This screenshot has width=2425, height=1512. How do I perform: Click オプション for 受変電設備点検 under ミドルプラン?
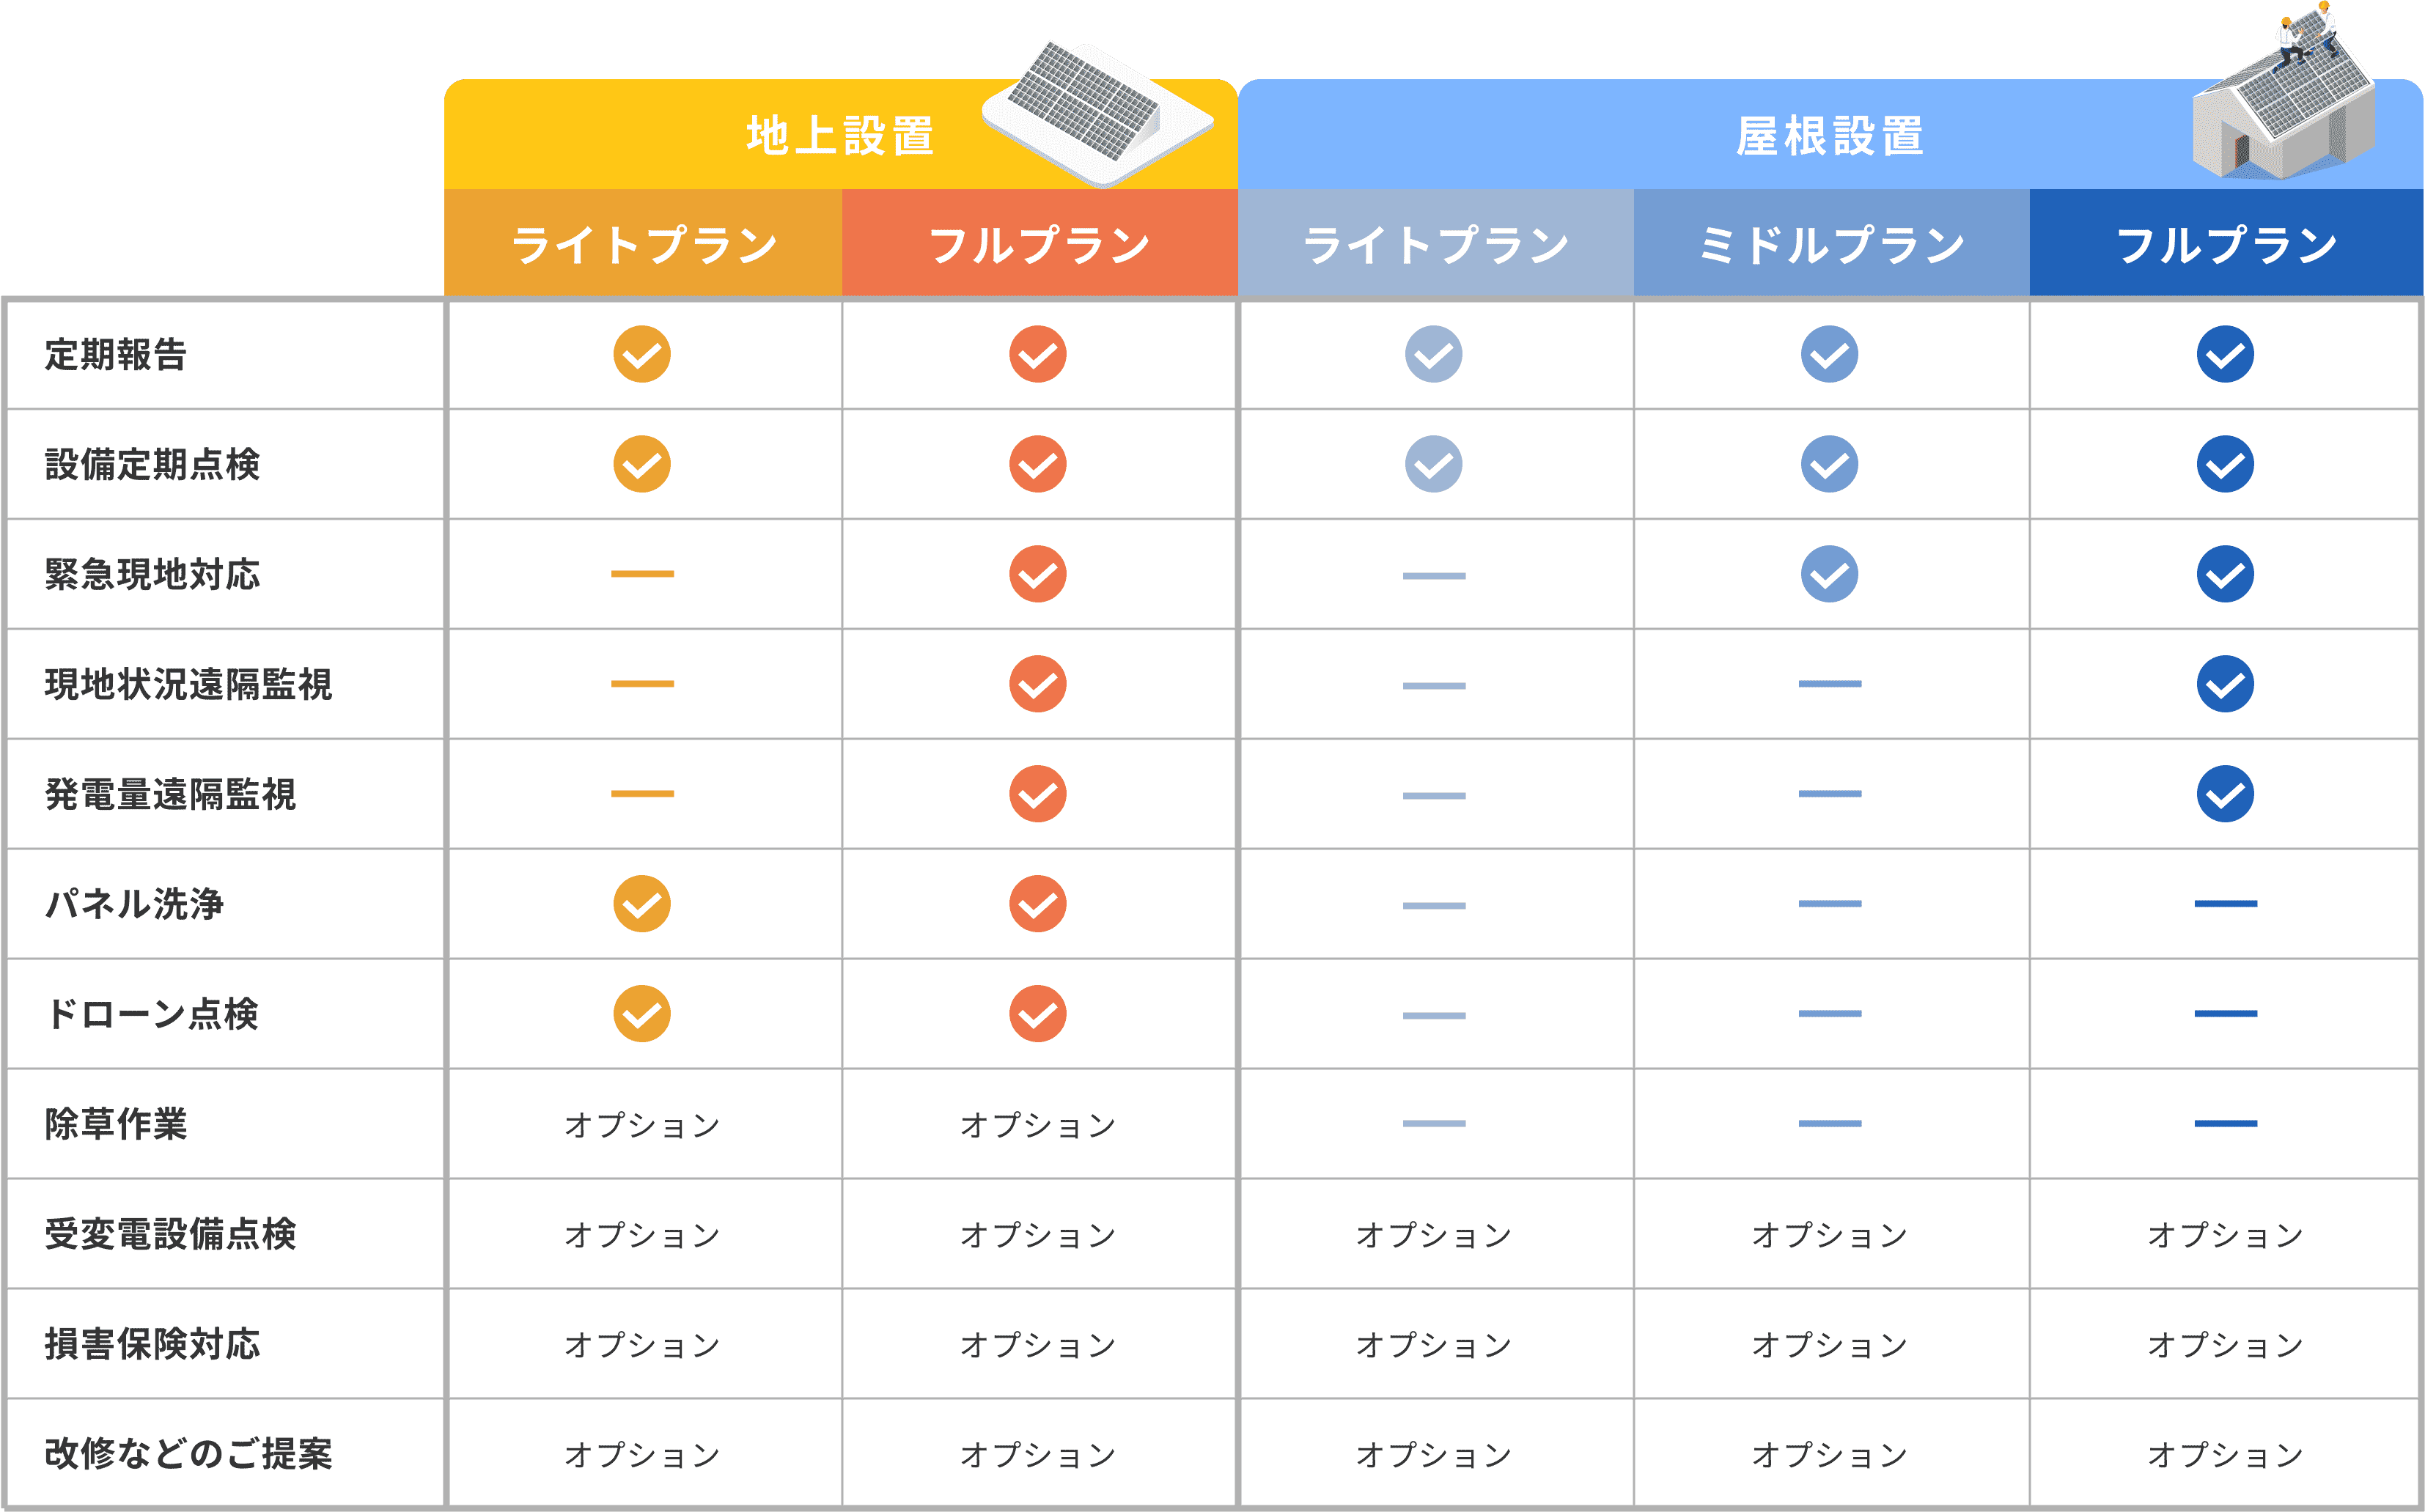point(1830,1235)
